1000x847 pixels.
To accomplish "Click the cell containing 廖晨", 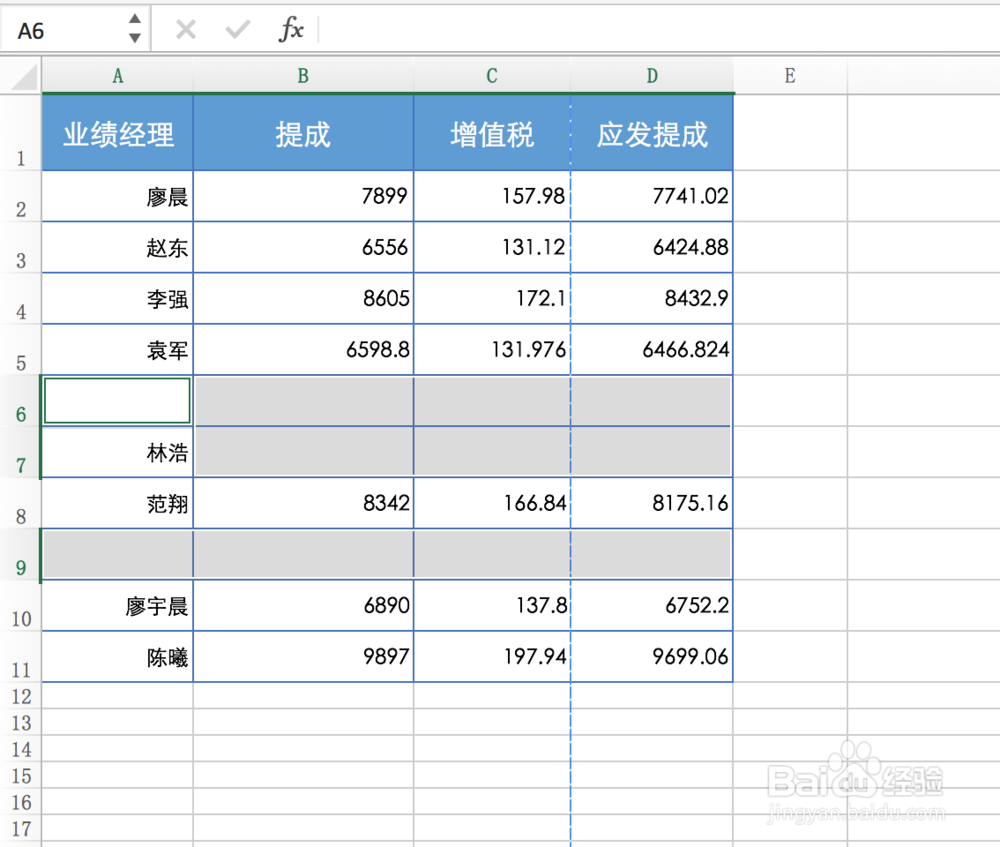I will tap(117, 196).
